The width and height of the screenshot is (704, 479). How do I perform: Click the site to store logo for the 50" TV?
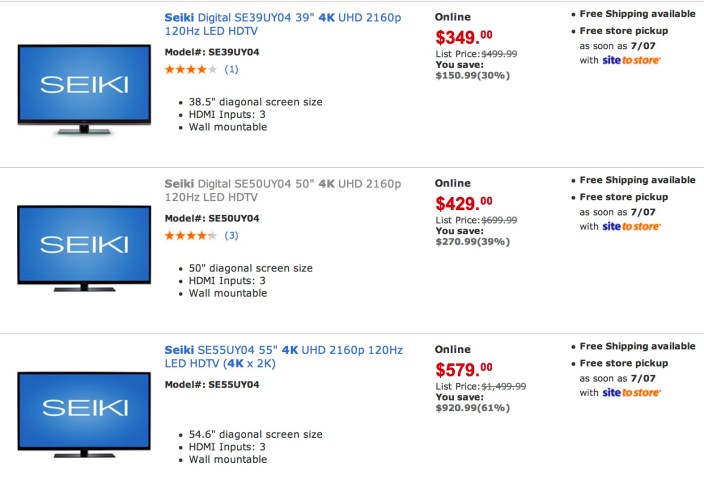(x=631, y=226)
